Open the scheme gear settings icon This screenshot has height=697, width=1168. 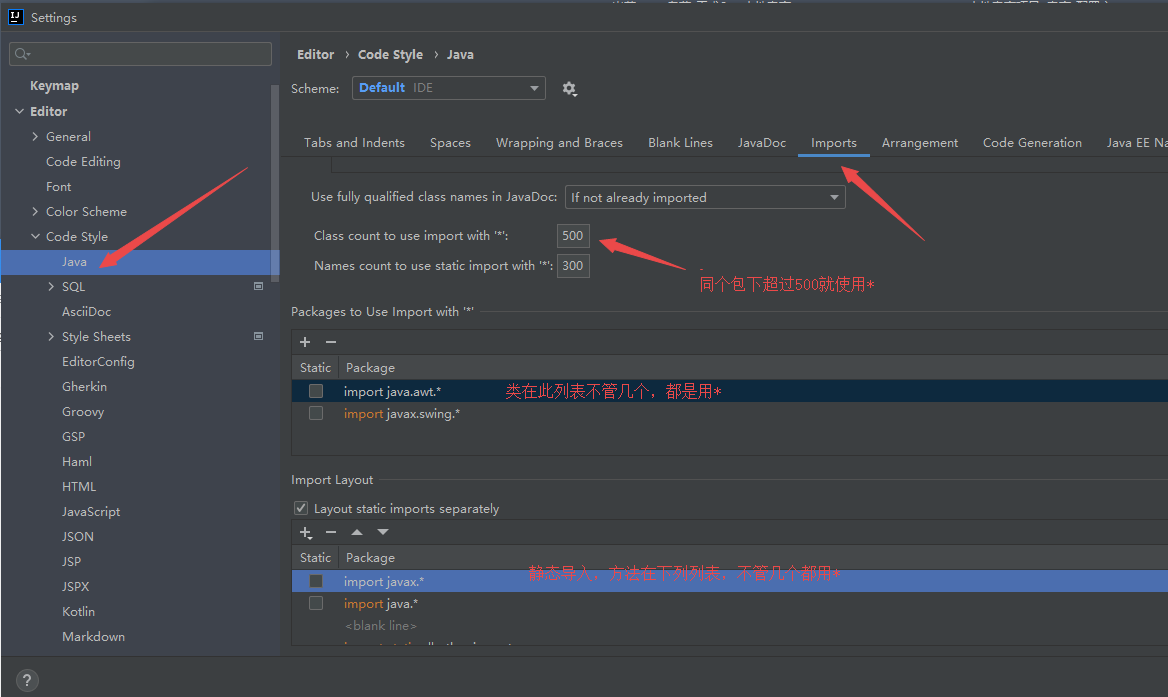(x=569, y=89)
